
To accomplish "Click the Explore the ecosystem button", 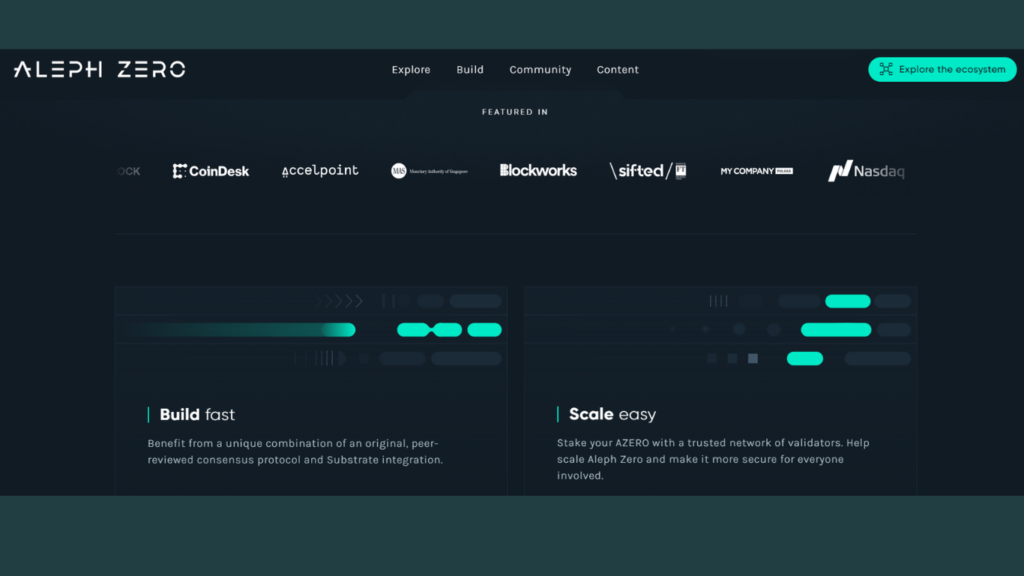I will (942, 69).
